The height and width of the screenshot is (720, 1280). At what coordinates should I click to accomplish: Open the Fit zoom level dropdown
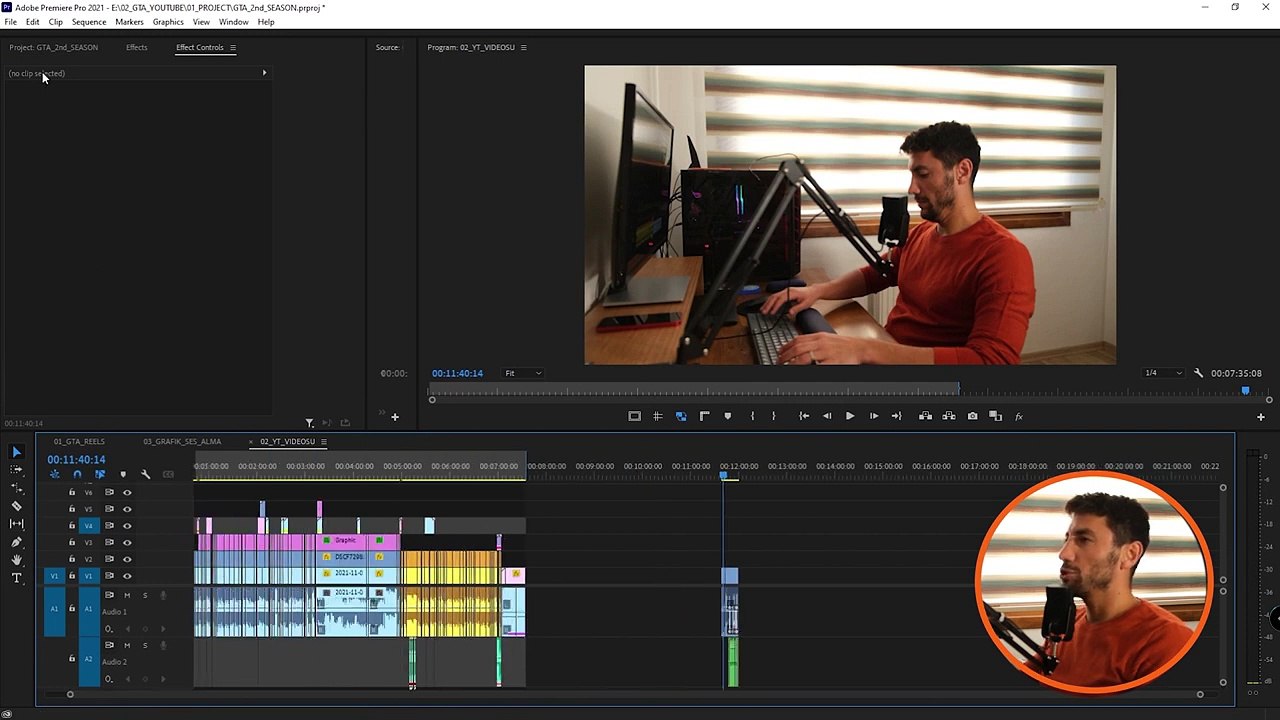coord(523,373)
